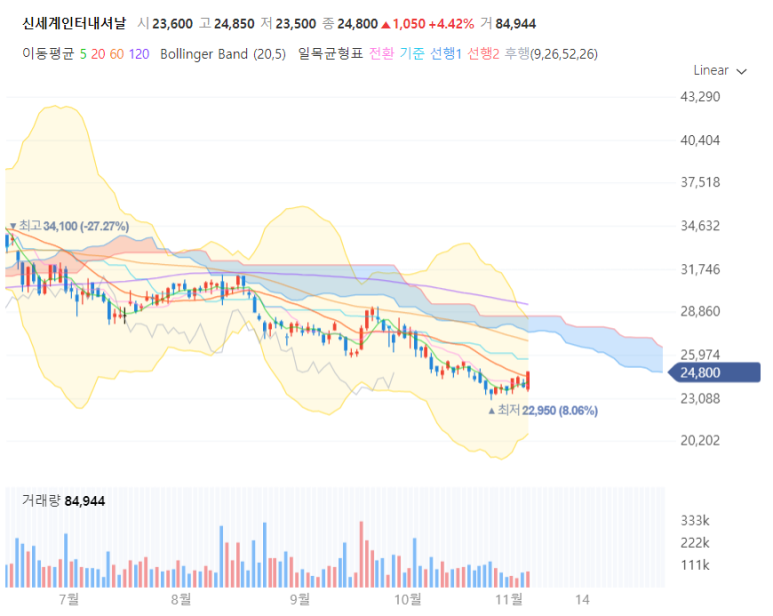Click the low price 23,500 in header
The height and width of the screenshot is (616, 773).
pyautogui.click(x=296, y=24)
